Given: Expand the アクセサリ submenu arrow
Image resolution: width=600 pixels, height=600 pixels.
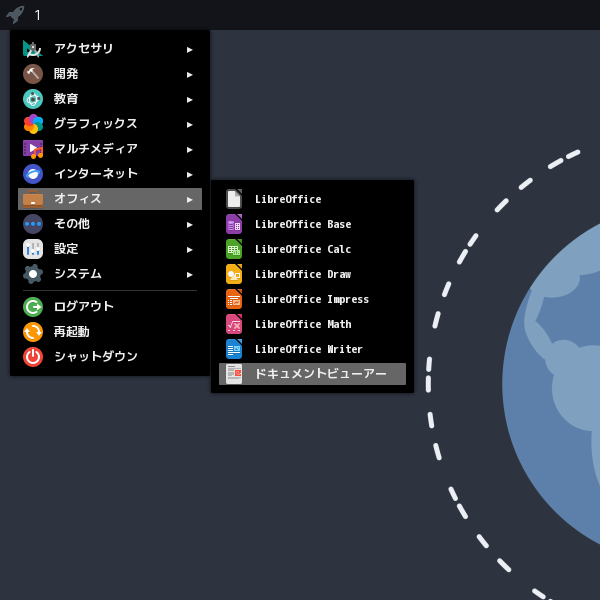Looking at the screenshot, I should pyautogui.click(x=189, y=50).
